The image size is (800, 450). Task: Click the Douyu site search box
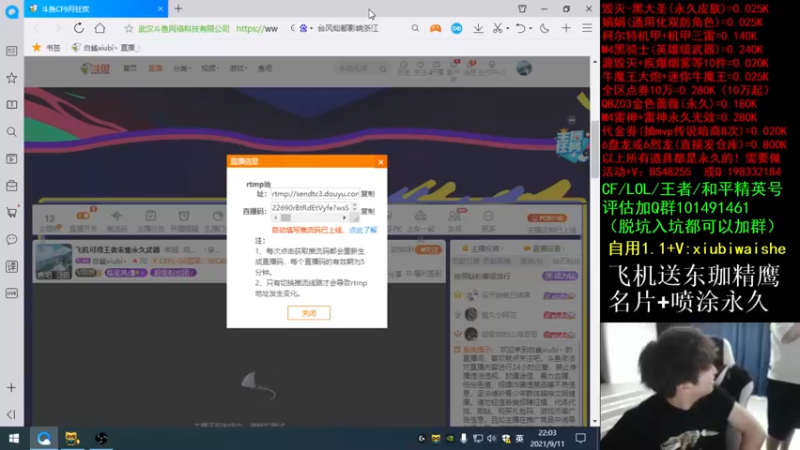[362, 68]
